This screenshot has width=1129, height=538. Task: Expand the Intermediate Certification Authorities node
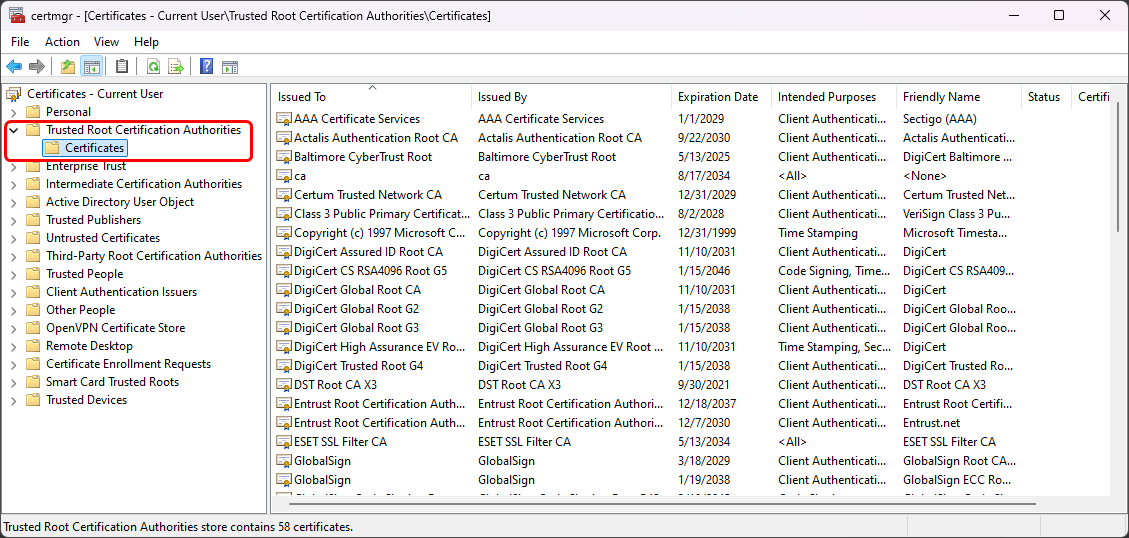[13, 184]
